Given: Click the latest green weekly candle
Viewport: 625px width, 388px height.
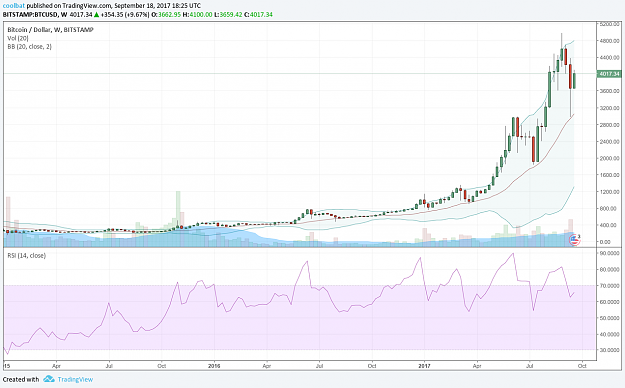Looking at the screenshot, I should point(574,81).
